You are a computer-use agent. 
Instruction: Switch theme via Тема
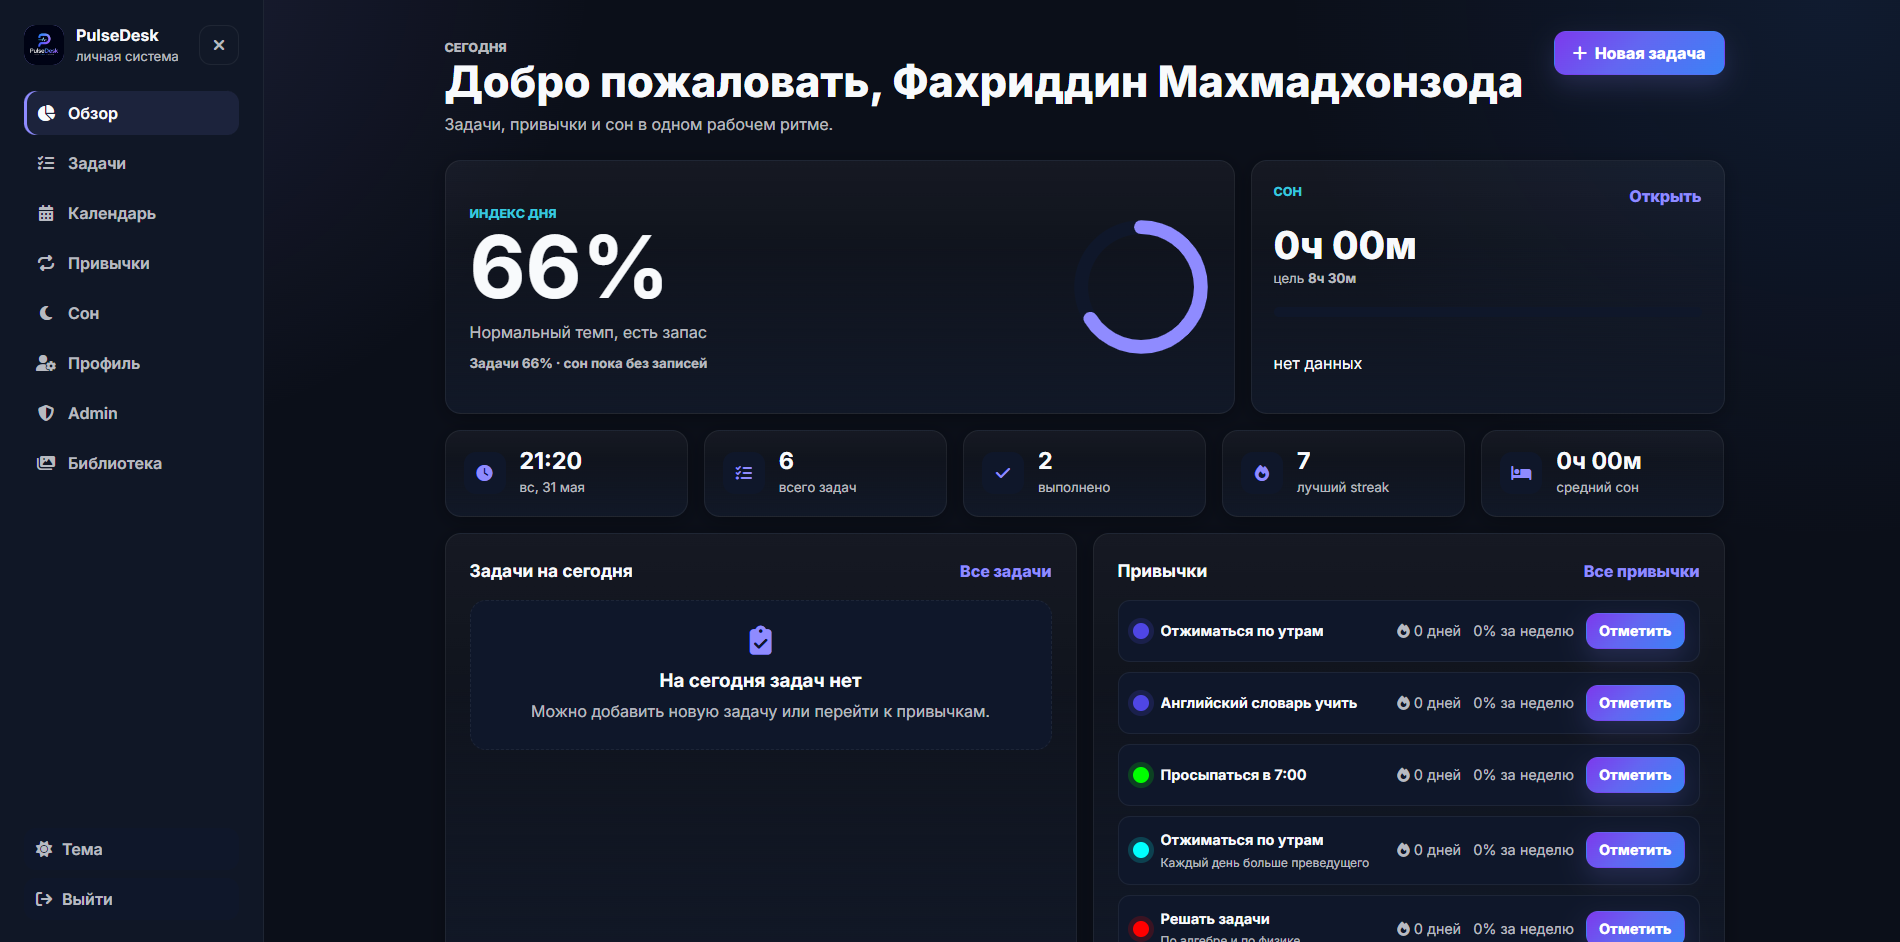coord(132,849)
